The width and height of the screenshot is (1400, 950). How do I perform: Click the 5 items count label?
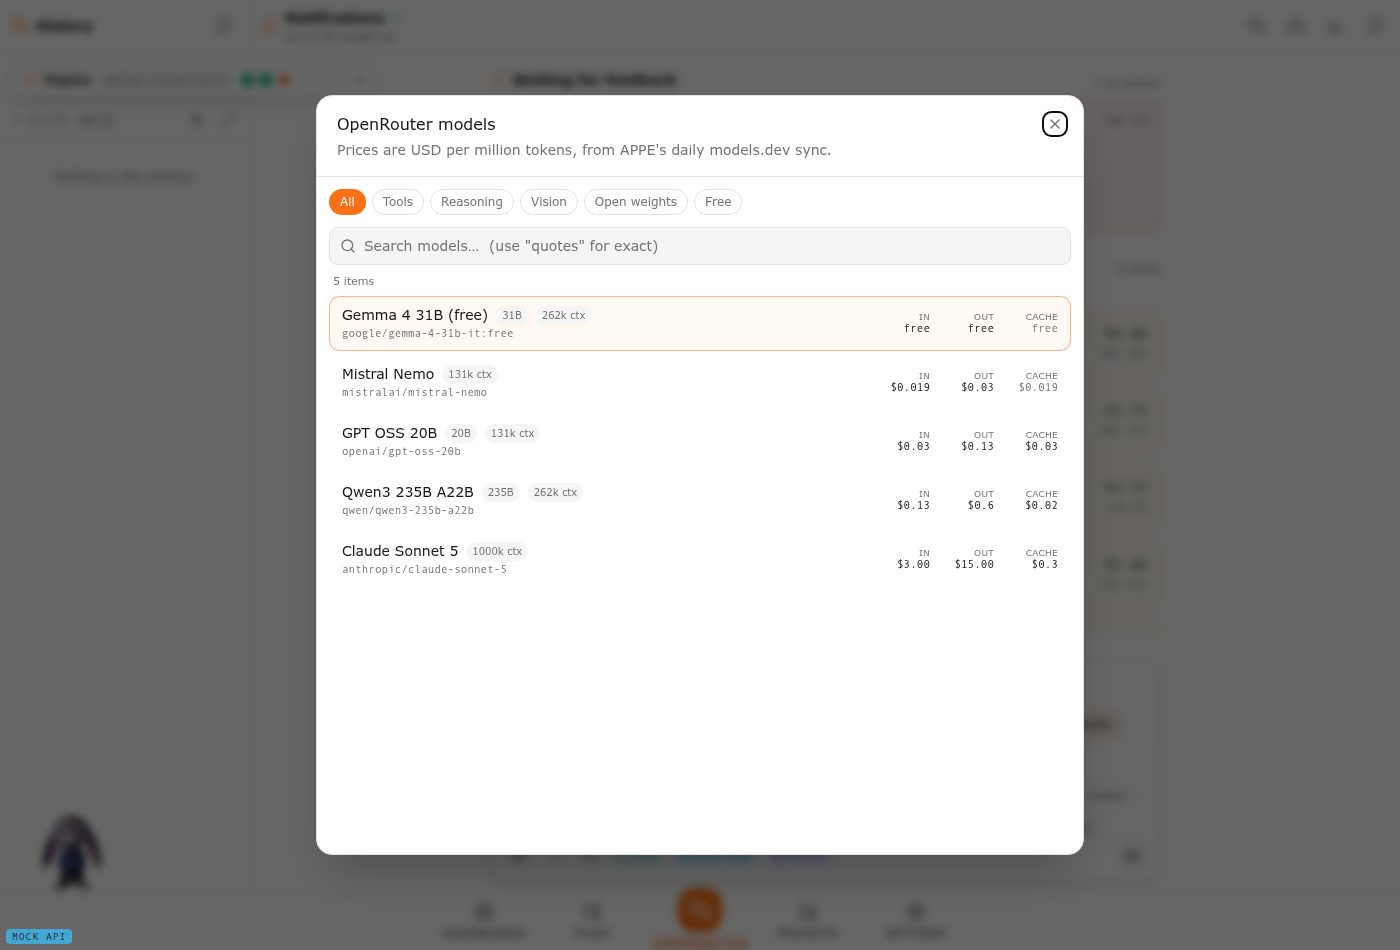point(354,281)
